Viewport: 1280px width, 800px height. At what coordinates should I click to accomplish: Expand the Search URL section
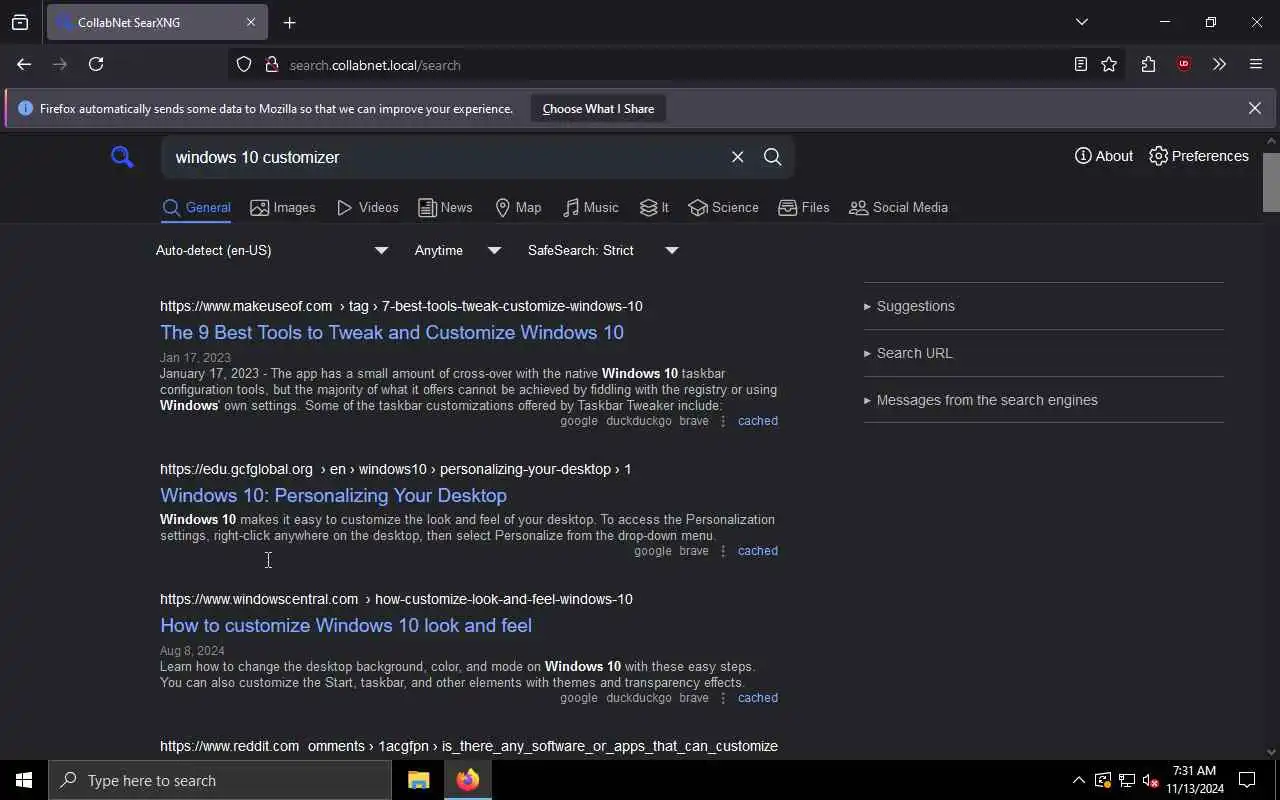[1043, 353]
